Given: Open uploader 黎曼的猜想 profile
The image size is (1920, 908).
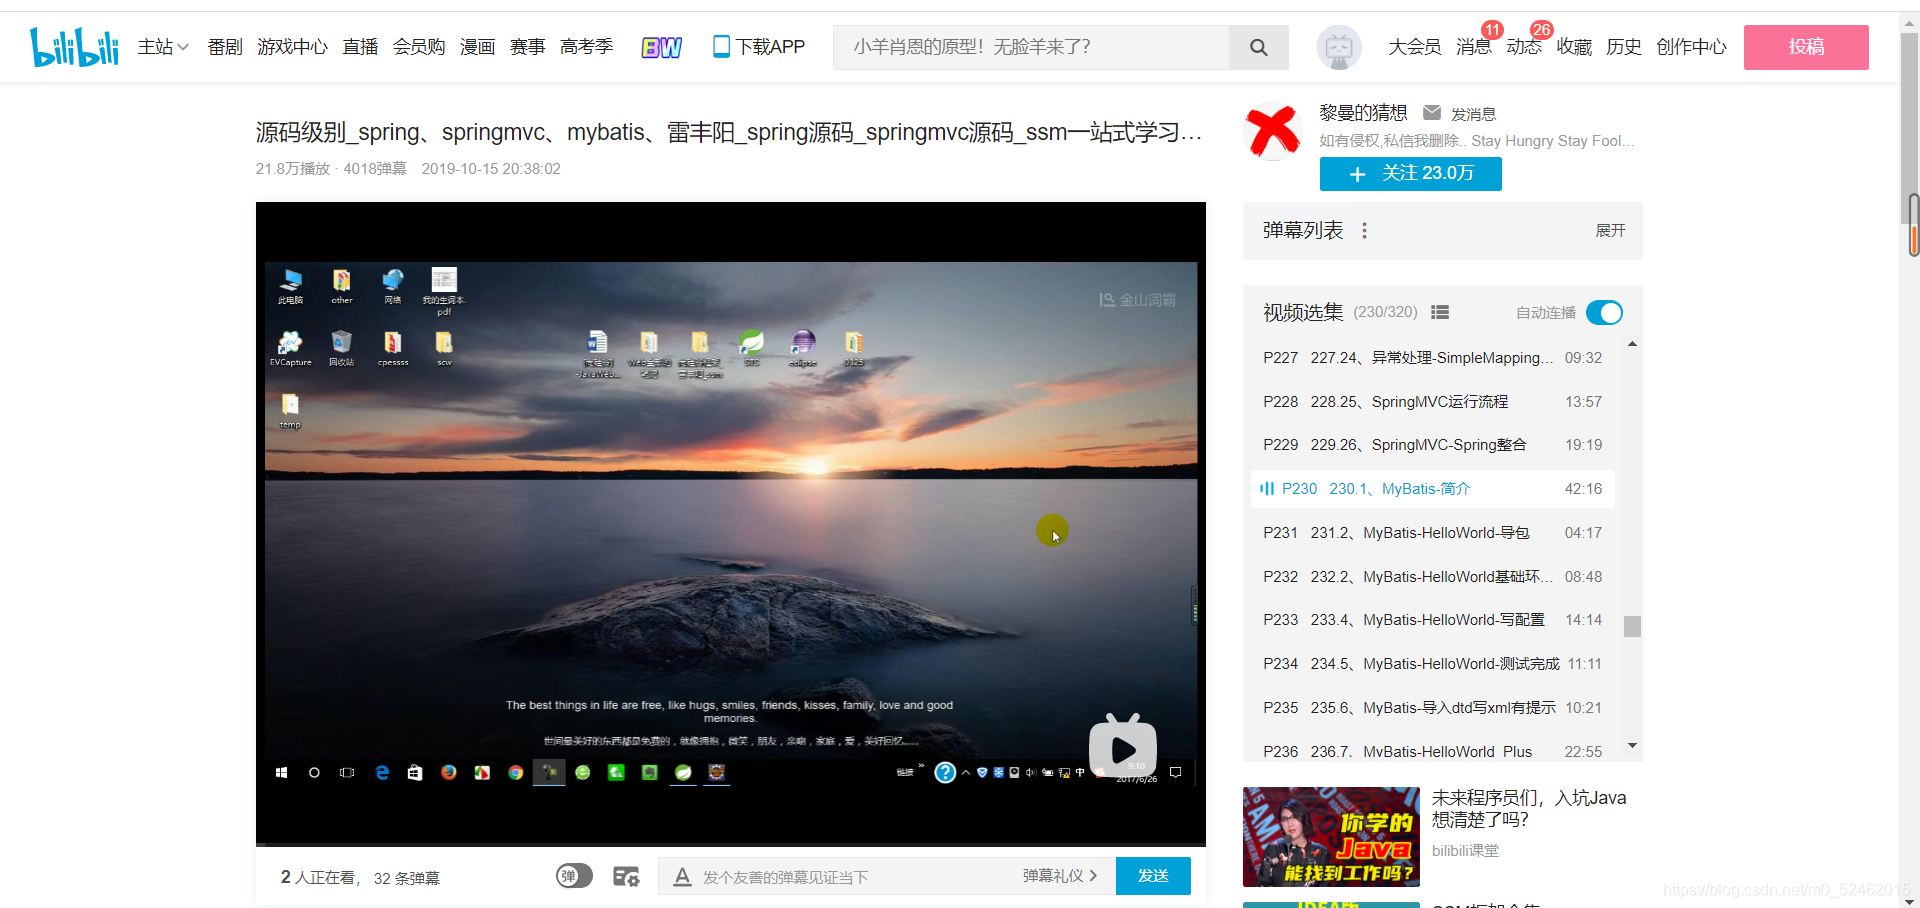Looking at the screenshot, I should (1362, 113).
